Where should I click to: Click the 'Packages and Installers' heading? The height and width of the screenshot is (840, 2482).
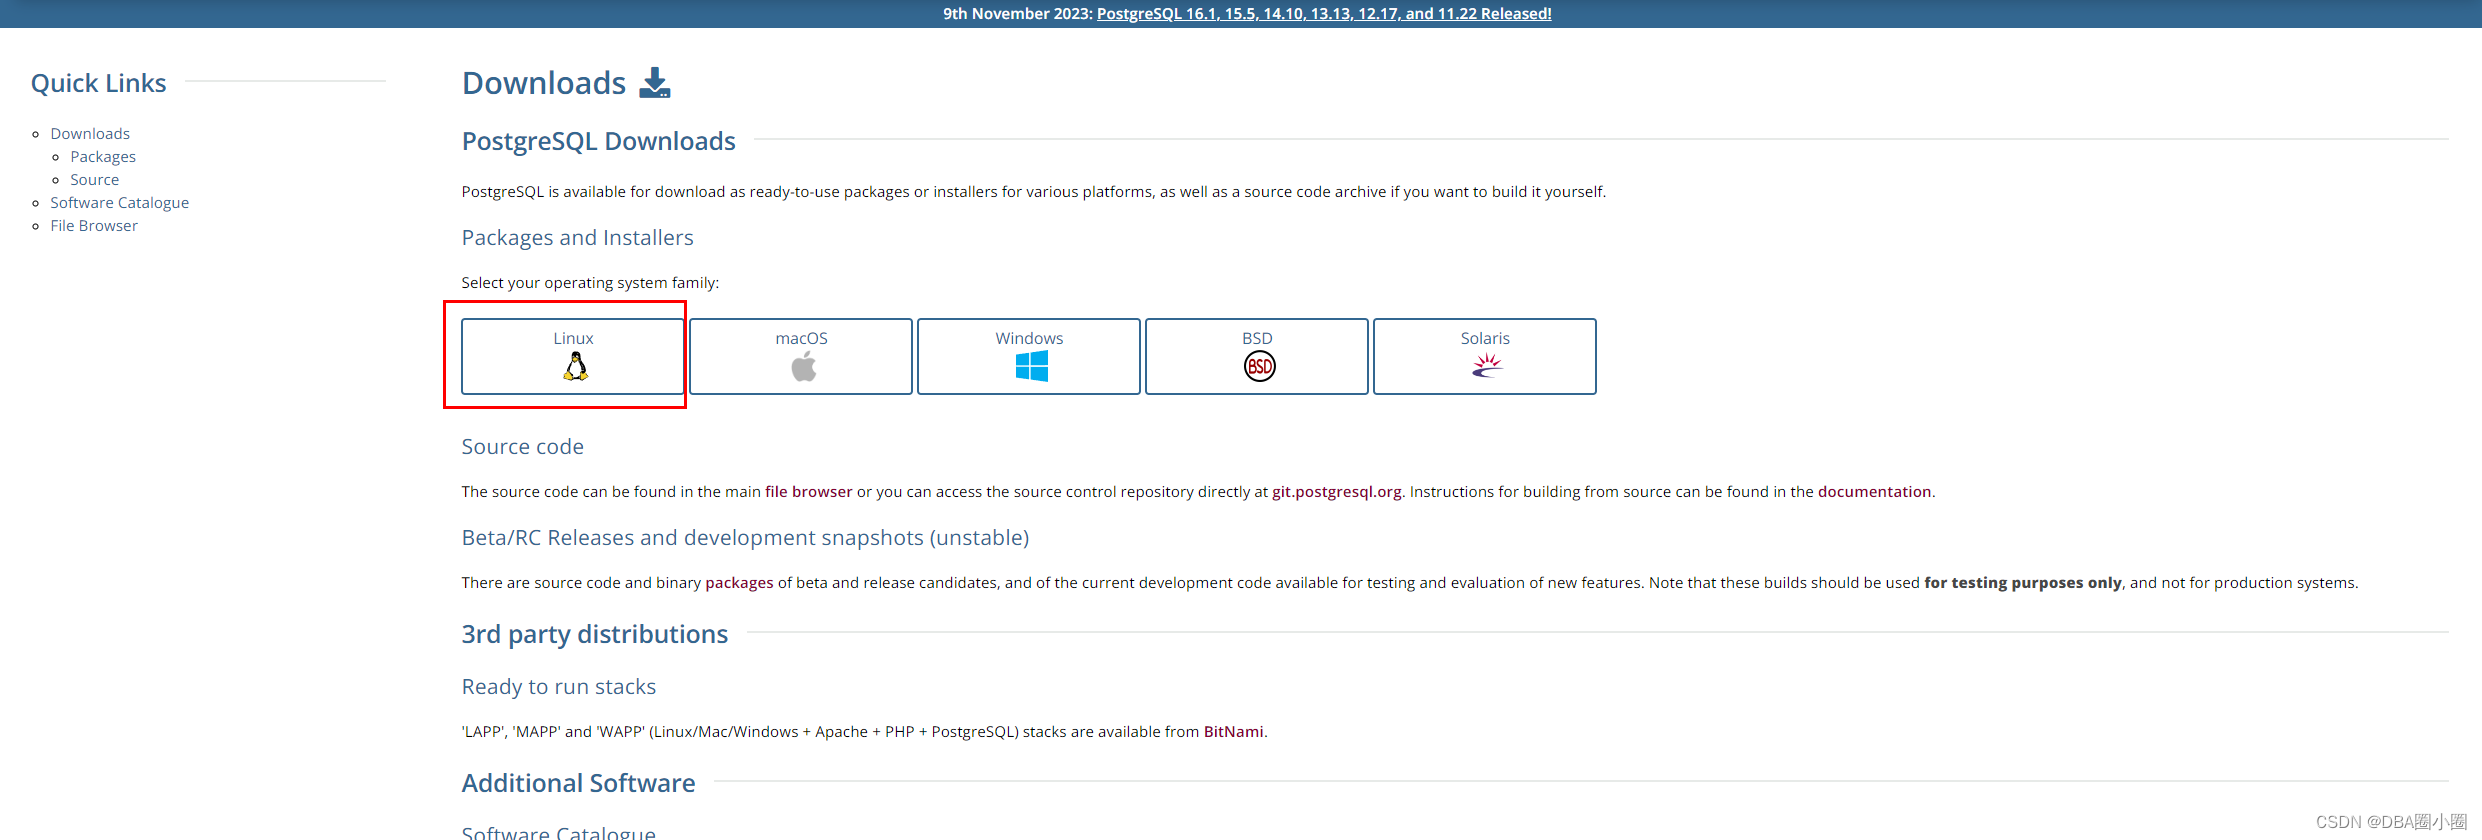[577, 237]
